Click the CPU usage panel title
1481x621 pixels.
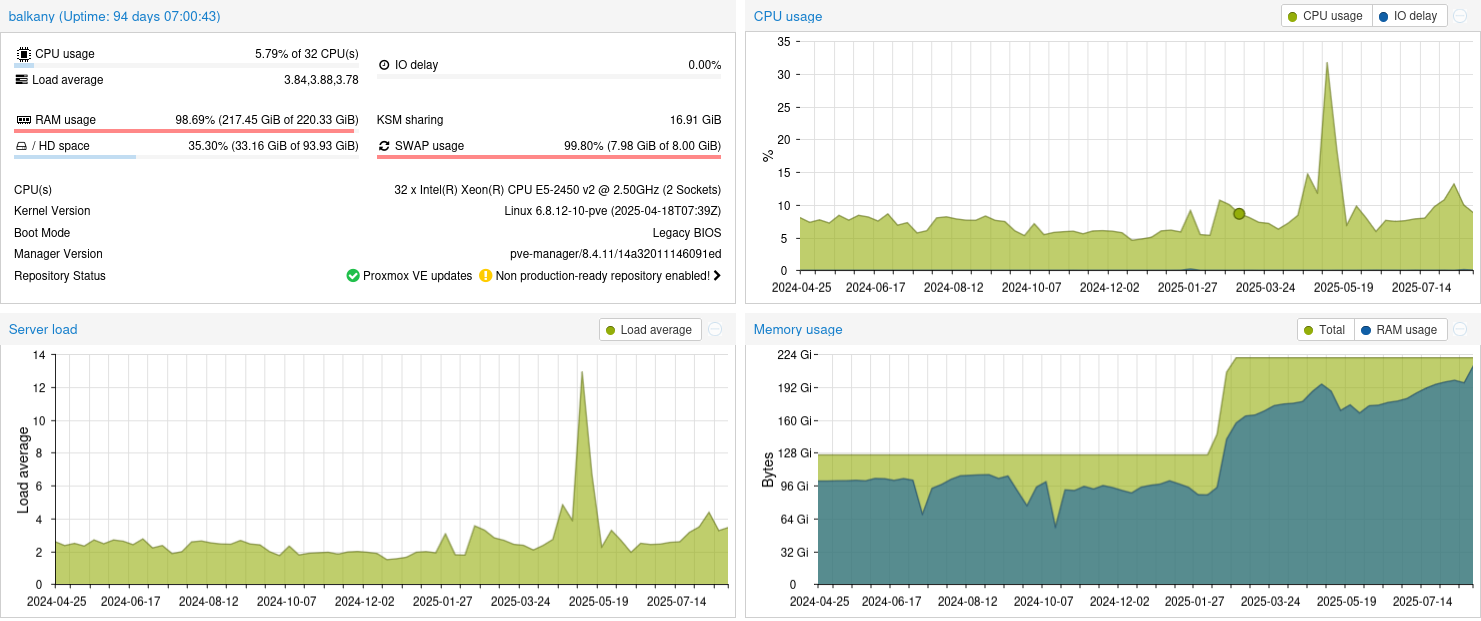(788, 17)
